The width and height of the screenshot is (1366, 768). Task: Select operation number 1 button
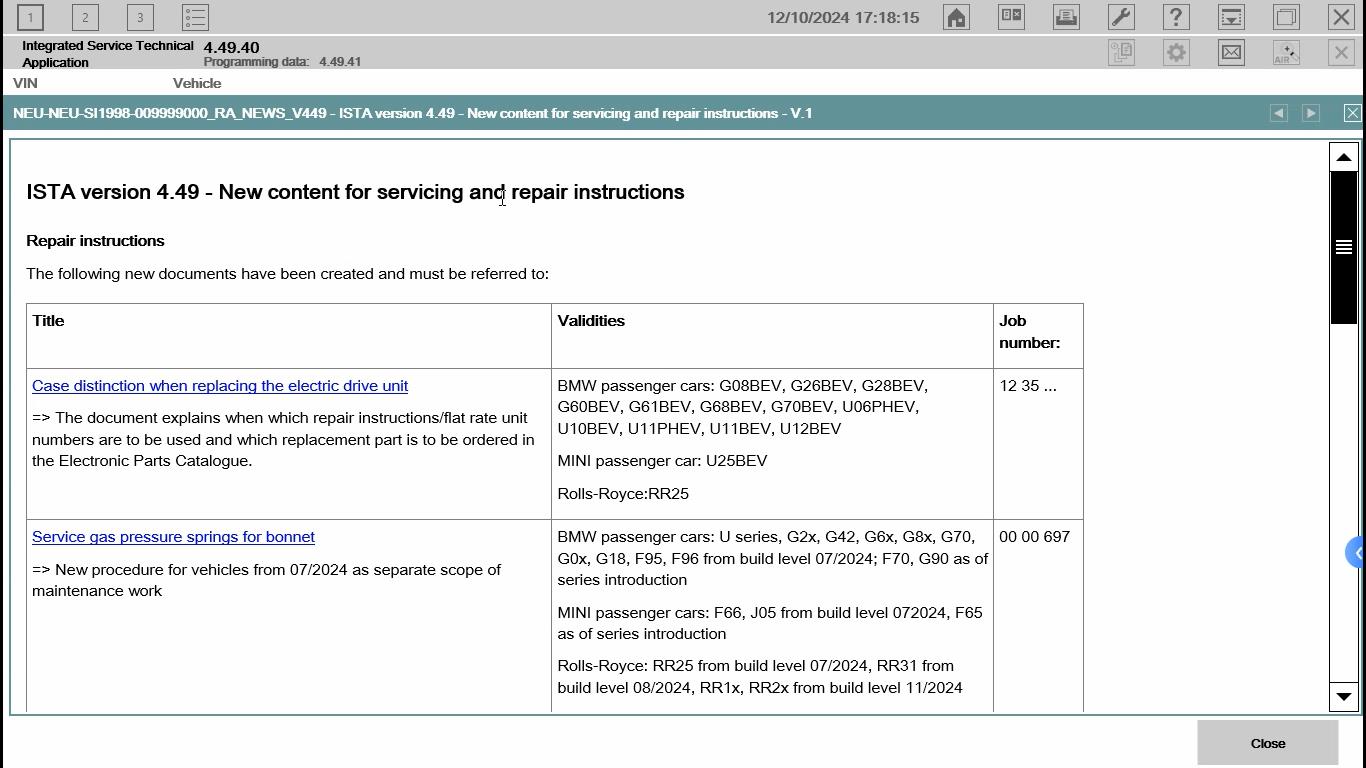click(30, 17)
